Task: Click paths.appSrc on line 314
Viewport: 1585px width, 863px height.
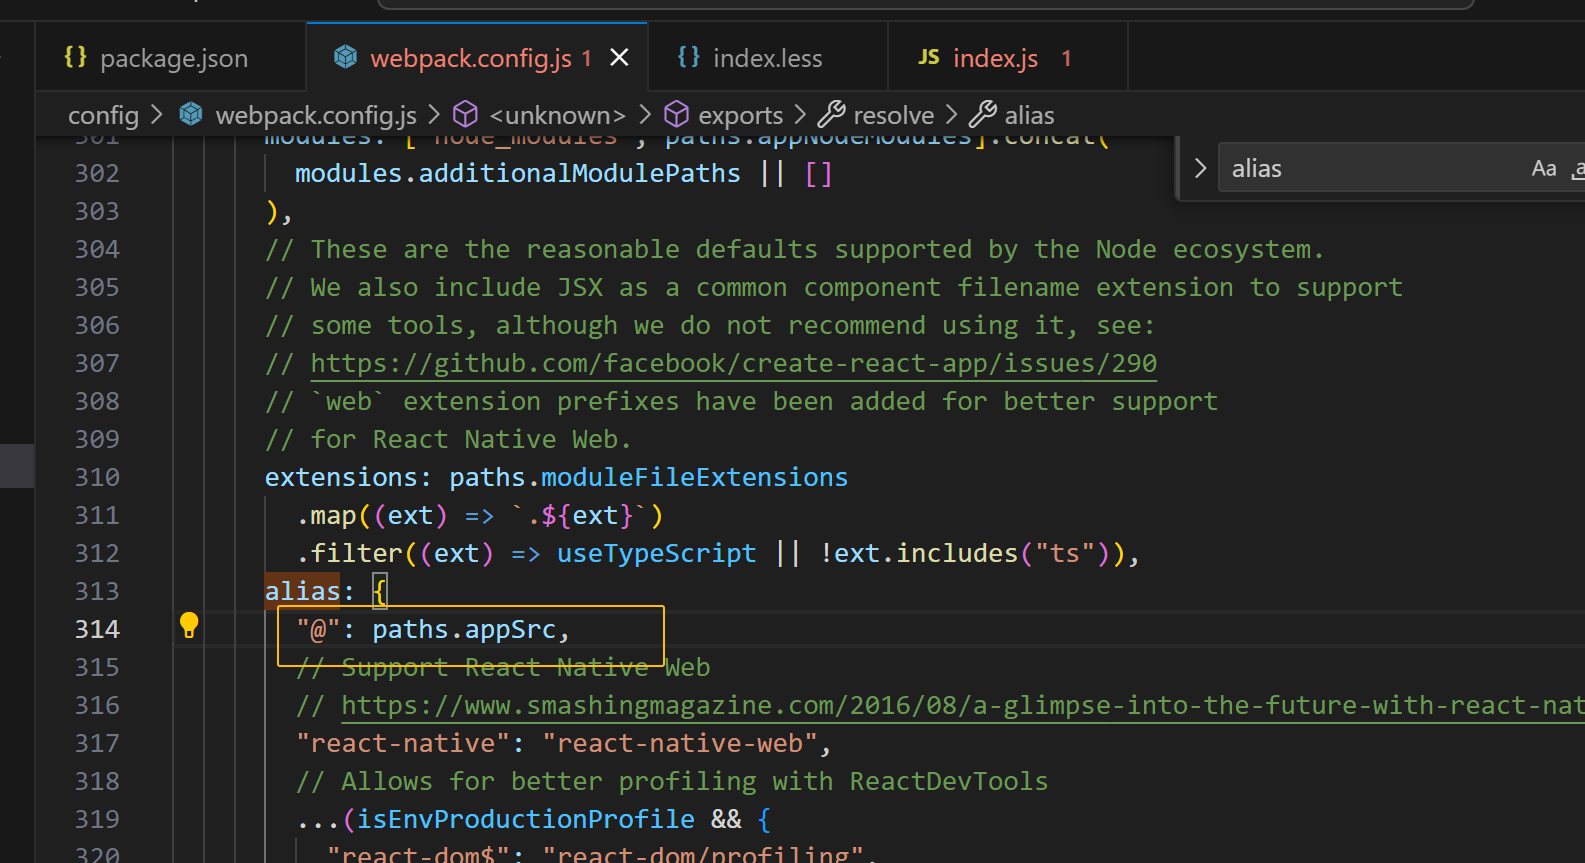Action: [464, 629]
